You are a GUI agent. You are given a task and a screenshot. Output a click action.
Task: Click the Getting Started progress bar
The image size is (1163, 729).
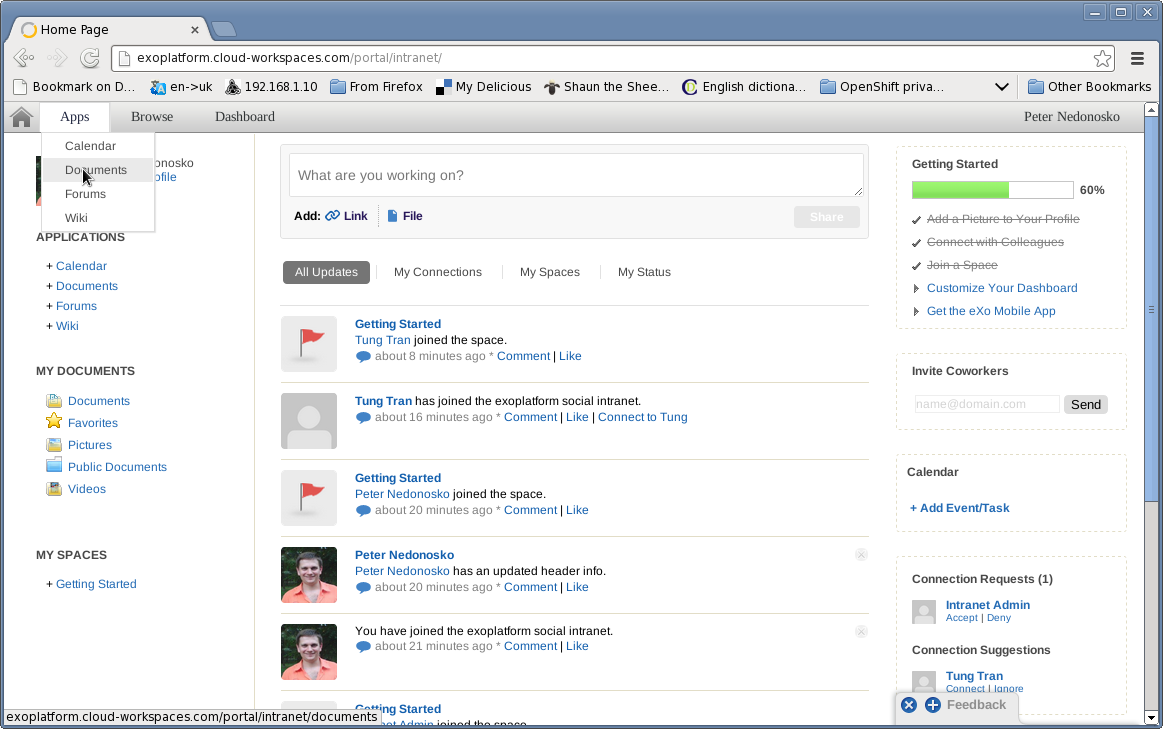tap(992, 190)
